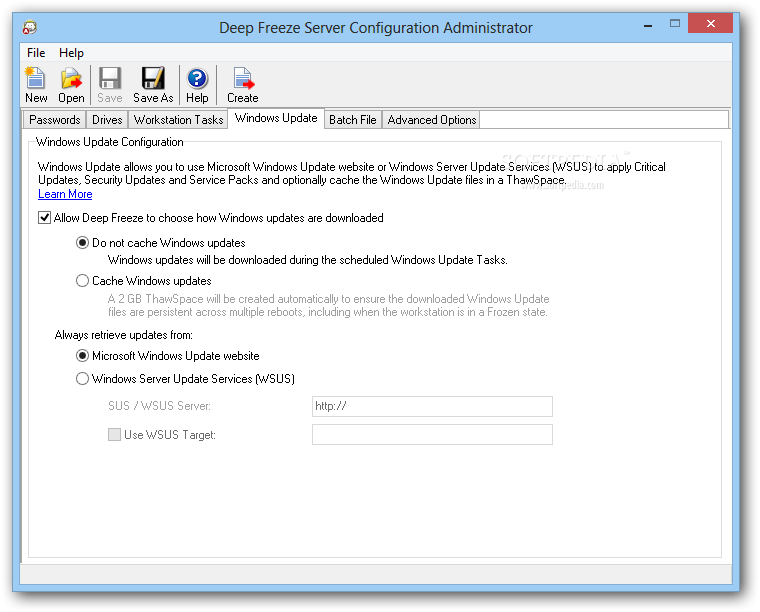Click the SUS / WSUS Server URL field

(432, 406)
